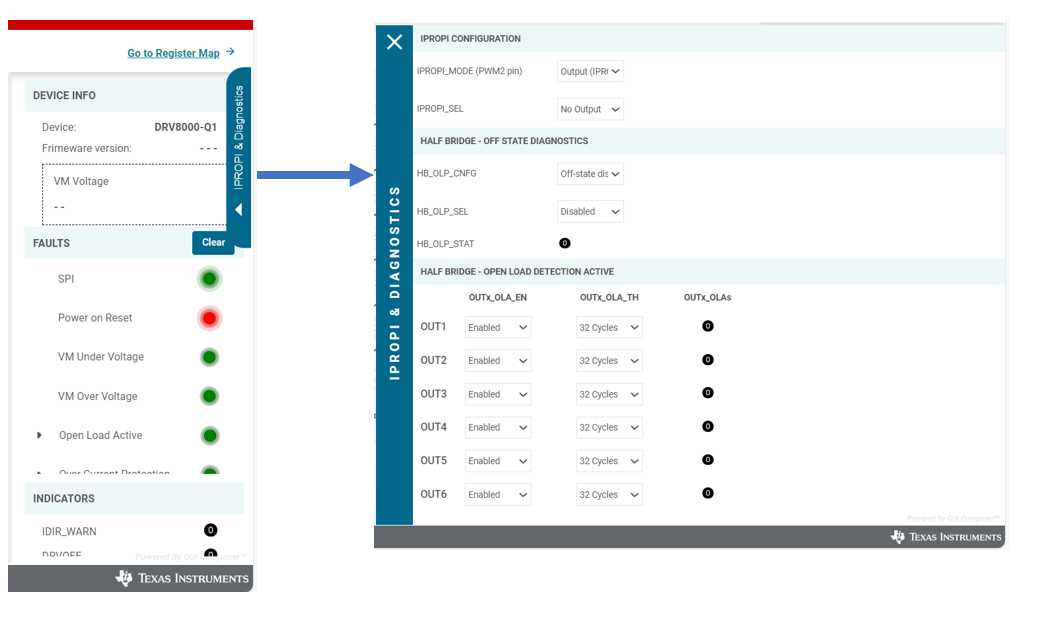Click the Open Load Active status LED
This screenshot has width=1051, height=617.
tap(209, 435)
